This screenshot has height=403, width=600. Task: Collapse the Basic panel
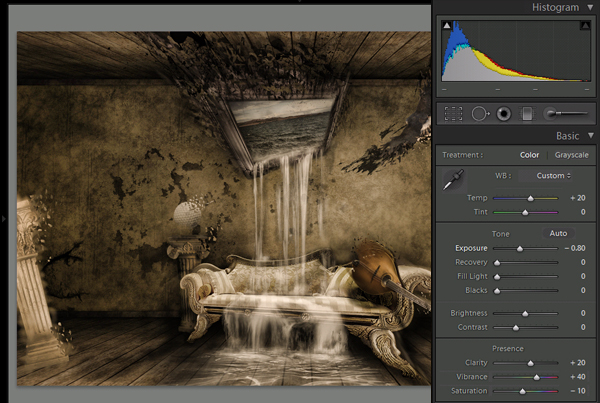(x=590, y=135)
